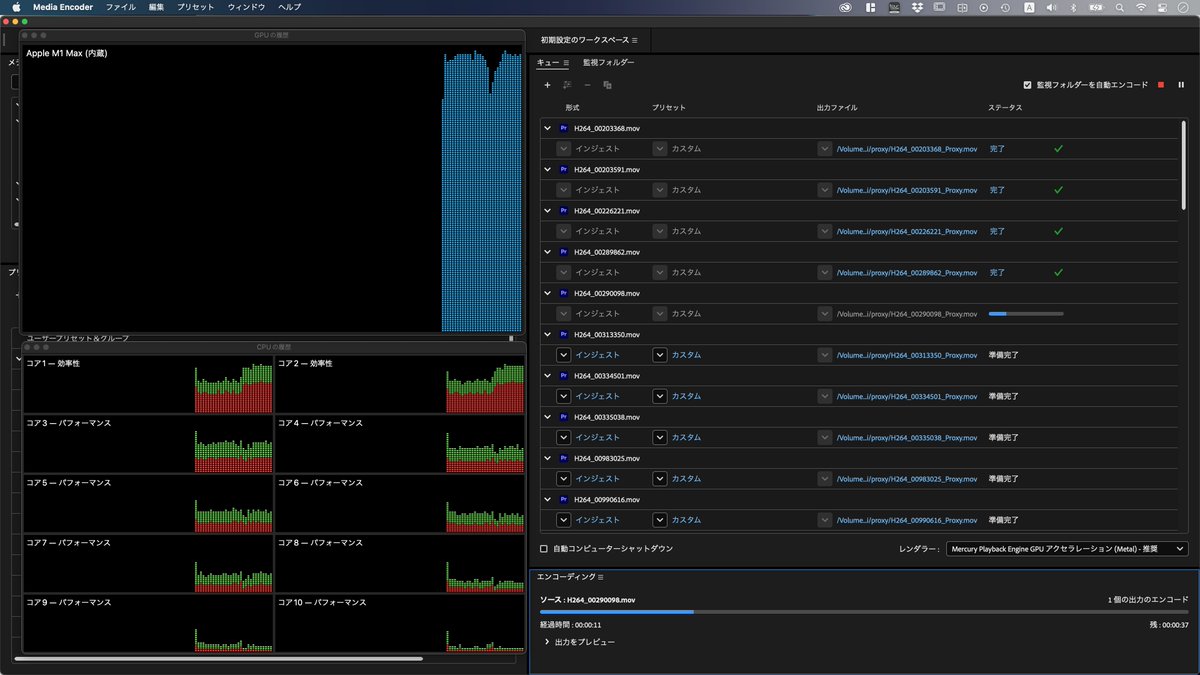Click 完了 status of H264_00203591 output

[x=997, y=190]
